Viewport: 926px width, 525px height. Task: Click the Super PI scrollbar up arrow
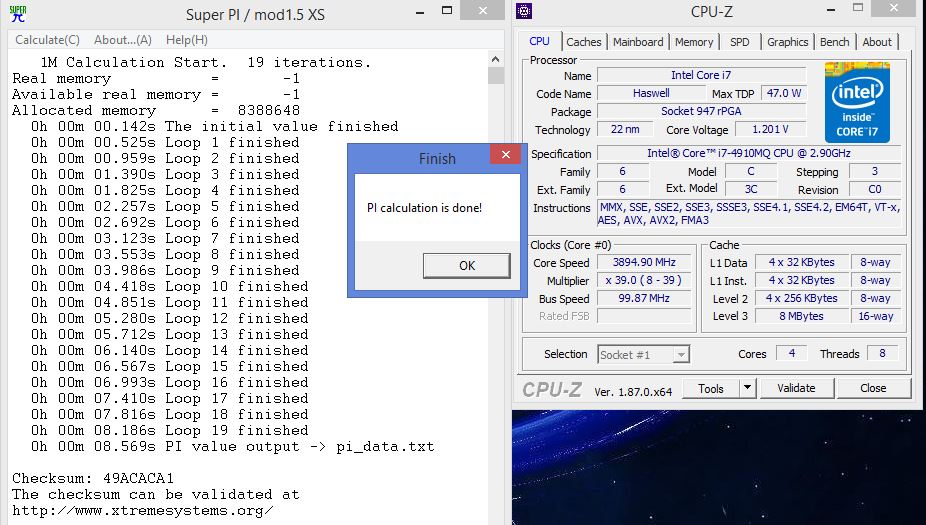(x=495, y=59)
